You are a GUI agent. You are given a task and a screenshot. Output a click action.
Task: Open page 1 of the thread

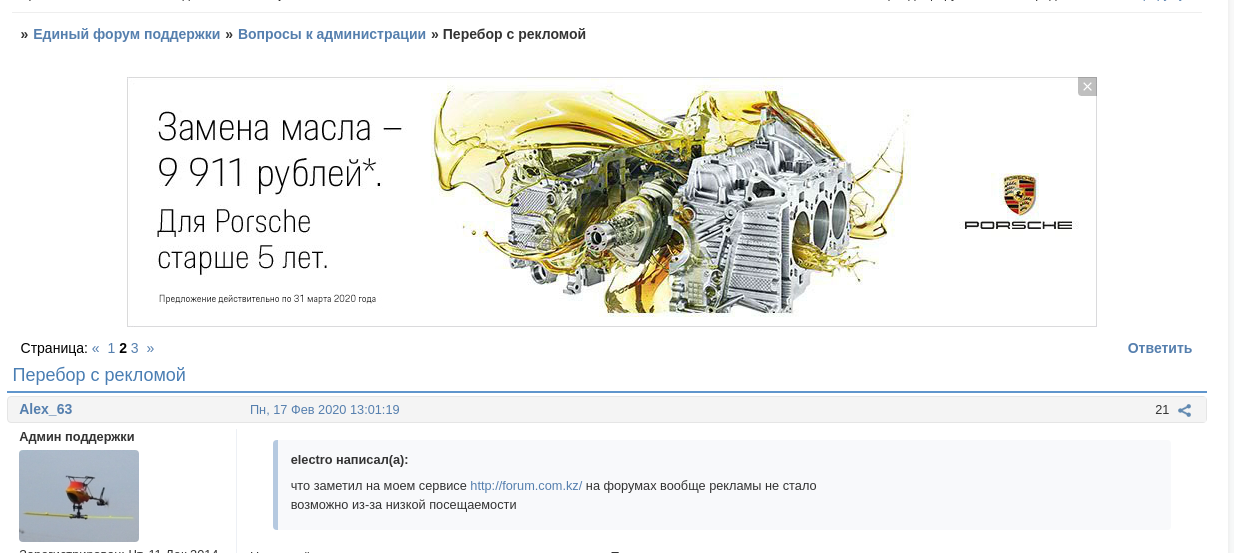[111, 348]
